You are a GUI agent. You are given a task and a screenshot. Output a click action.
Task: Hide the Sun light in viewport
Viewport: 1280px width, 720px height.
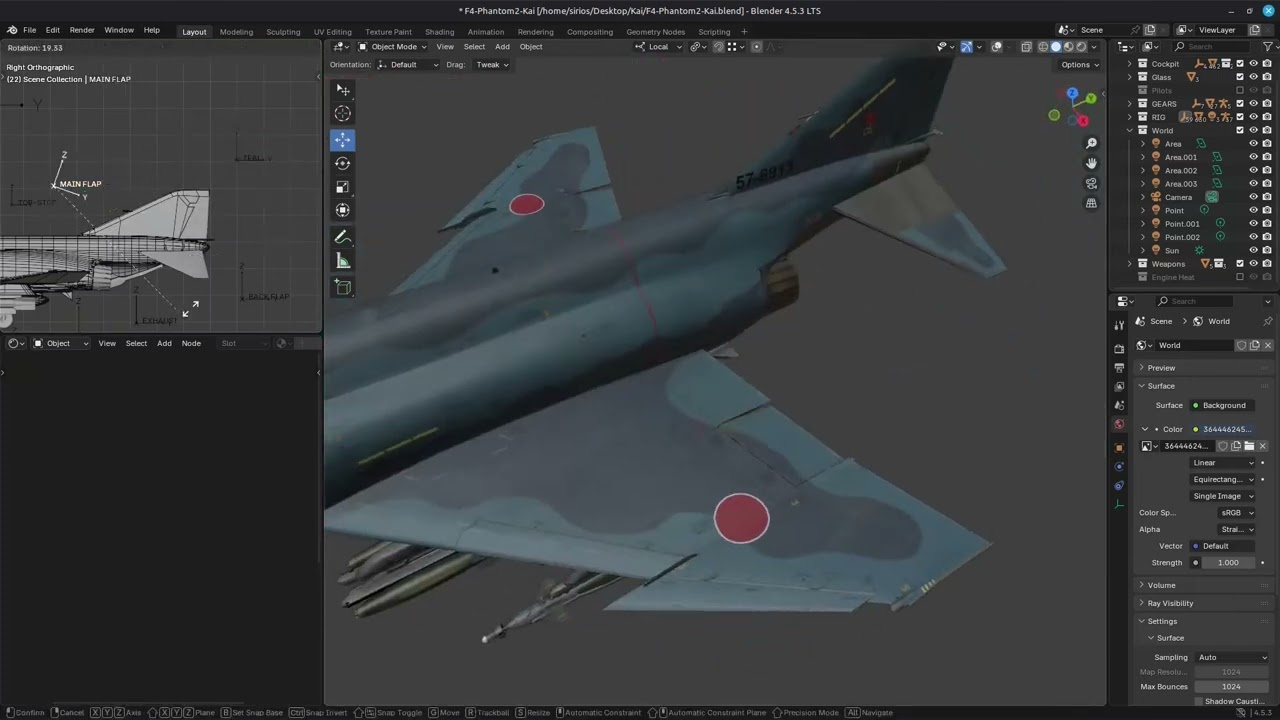tap(1253, 250)
